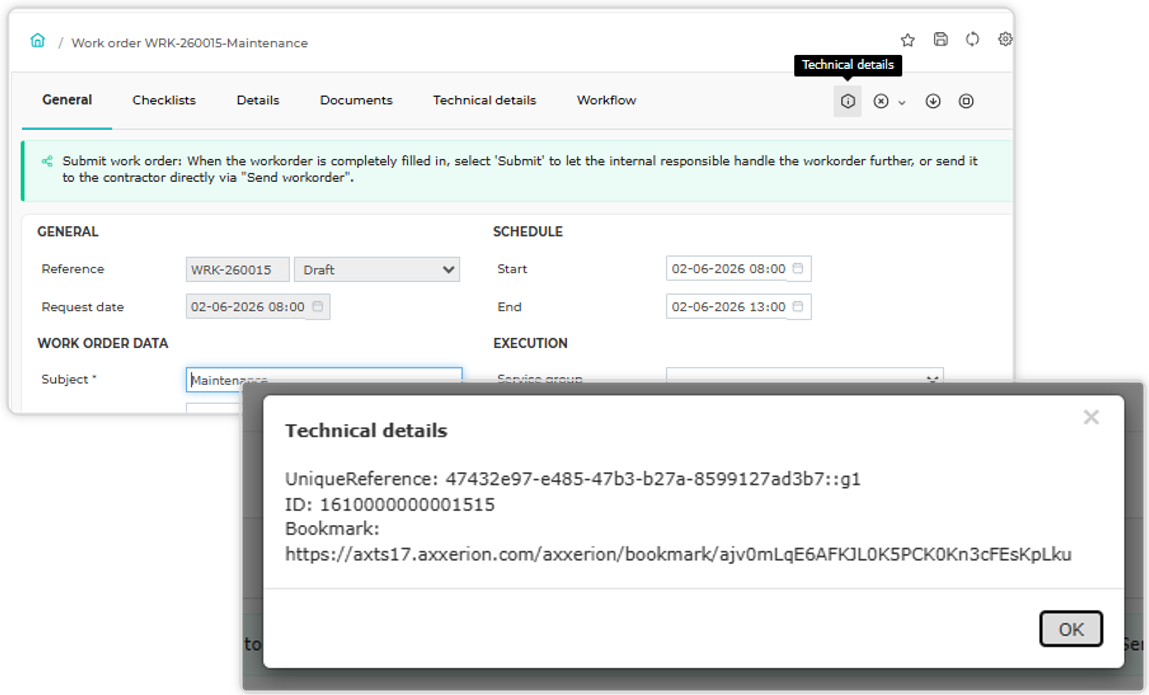Open the Details tab
Image resolution: width=1149 pixels, height=695 pixels.
coord(258,100)
